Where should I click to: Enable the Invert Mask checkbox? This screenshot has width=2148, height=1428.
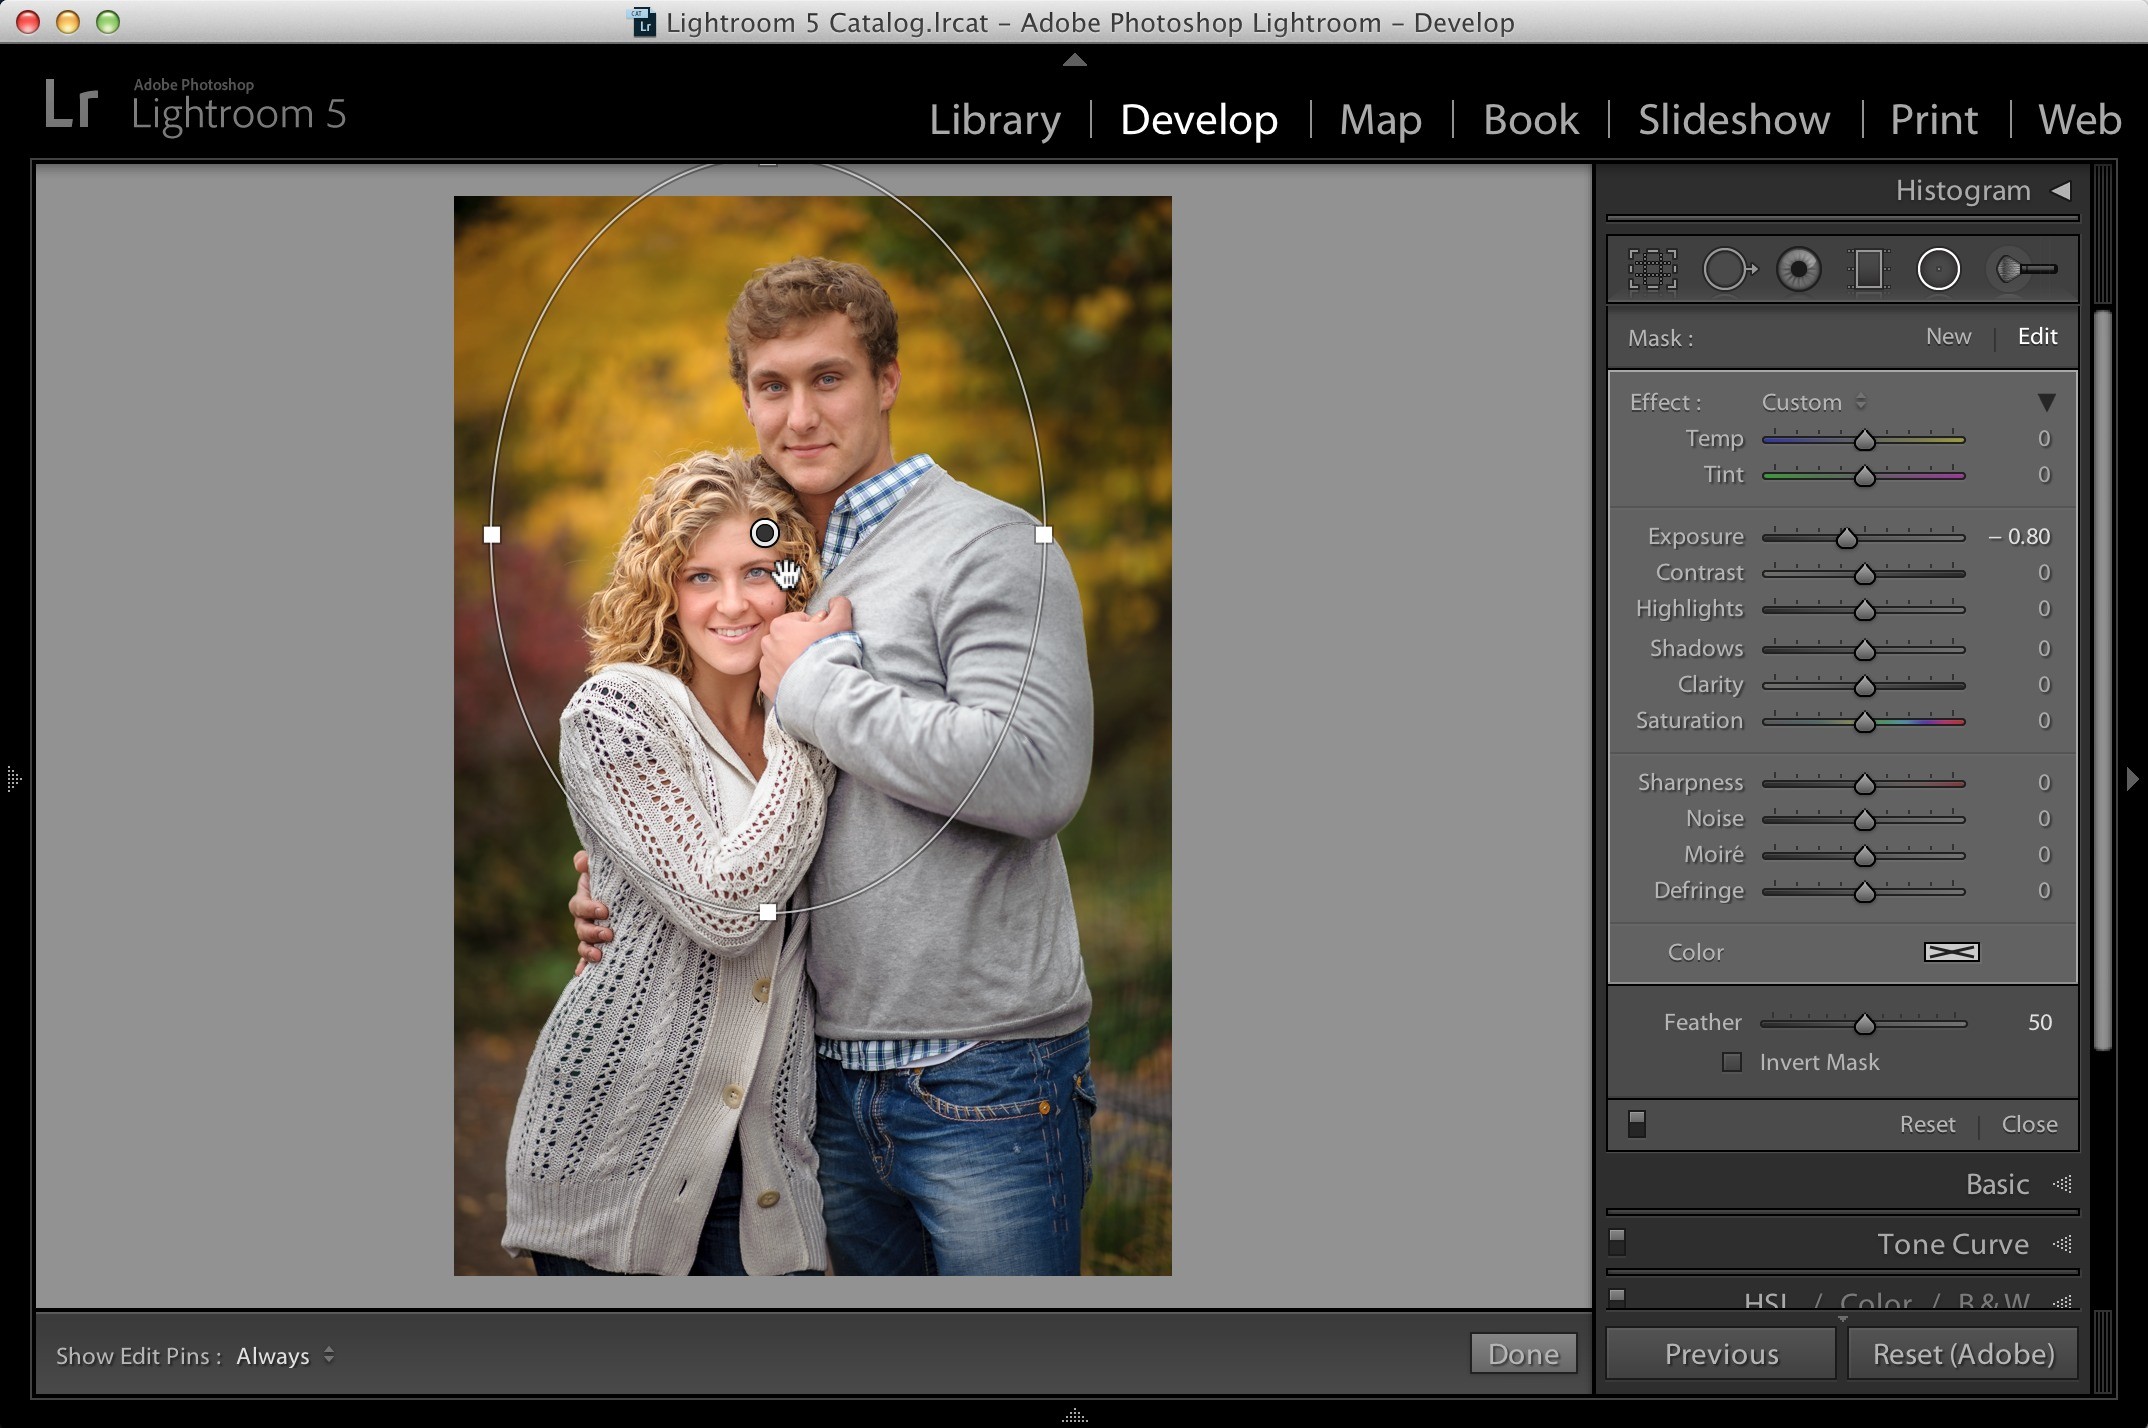pyautogui.click(x=1732, y=1062)
